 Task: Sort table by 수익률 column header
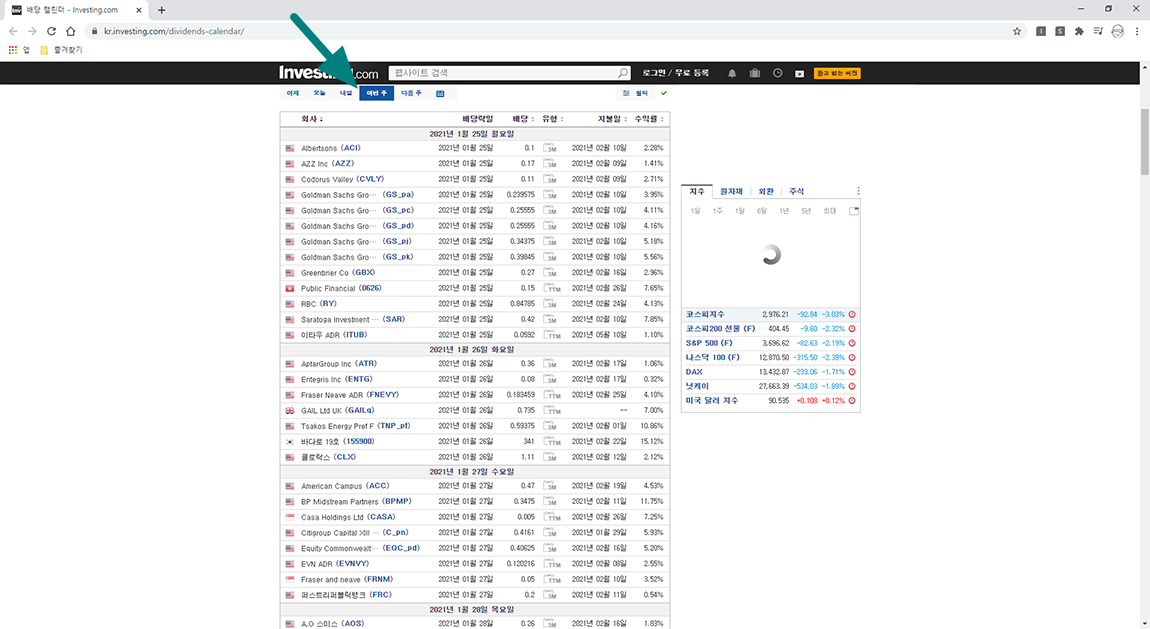649,119
